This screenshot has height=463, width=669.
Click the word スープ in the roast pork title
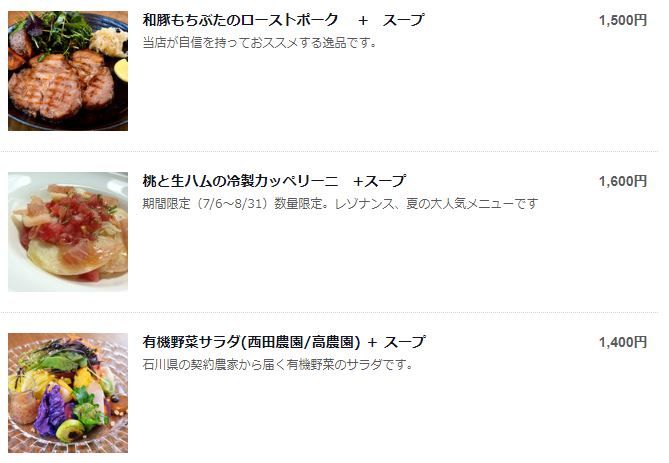(403, 20)
